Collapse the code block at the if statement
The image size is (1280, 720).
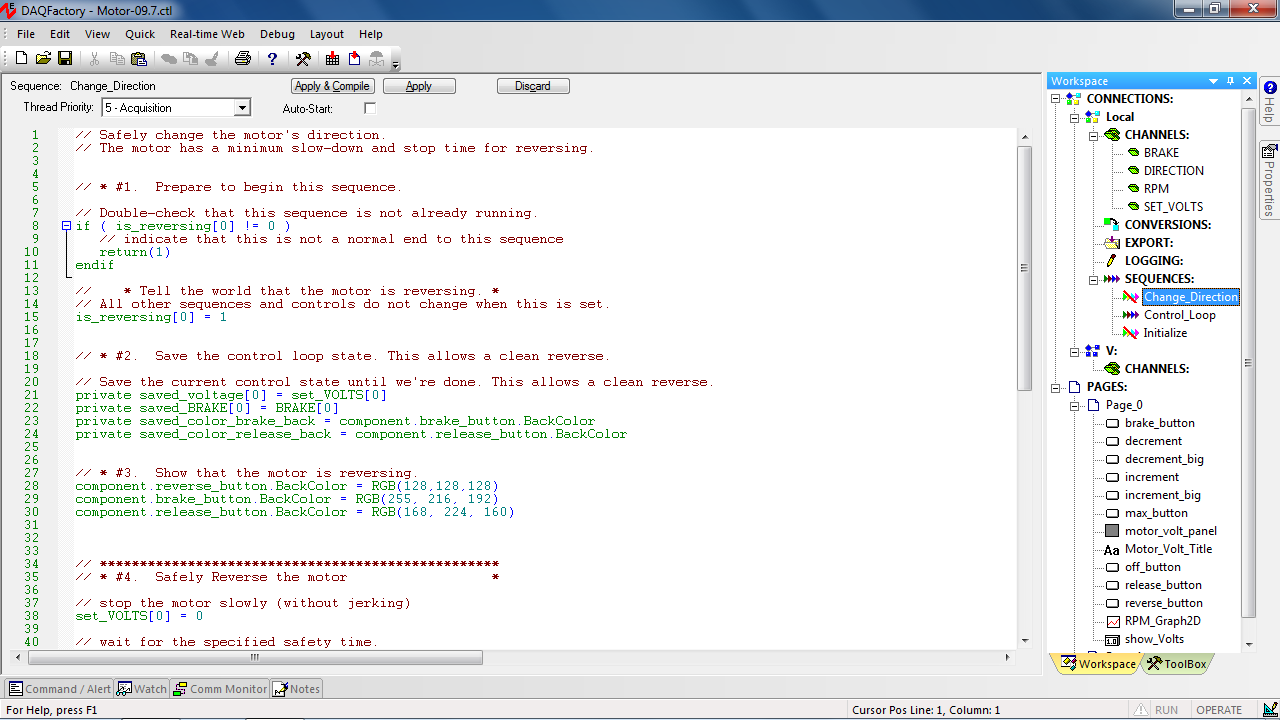[x=67, y=226]
